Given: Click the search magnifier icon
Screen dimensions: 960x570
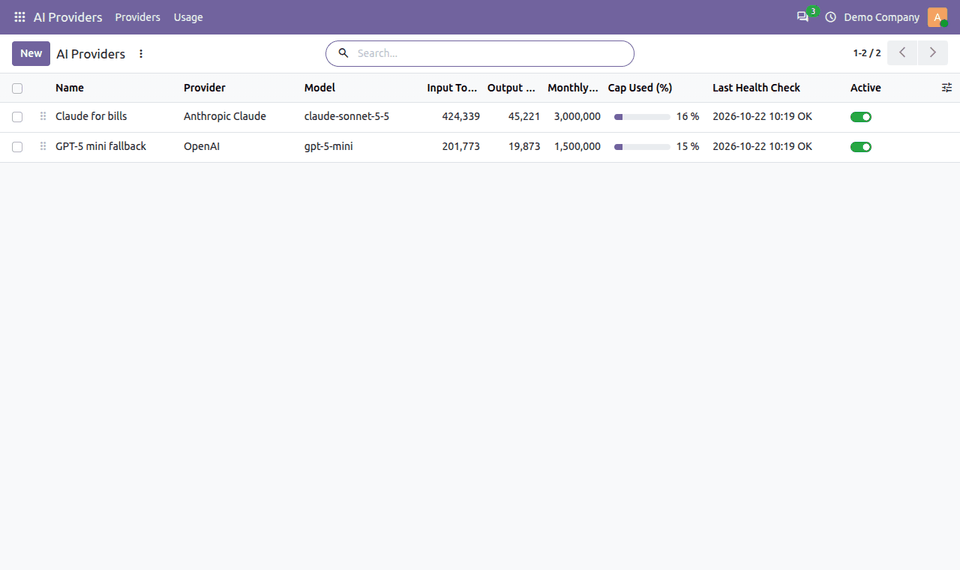Looking at the screenshot, I should coord(343,53).
